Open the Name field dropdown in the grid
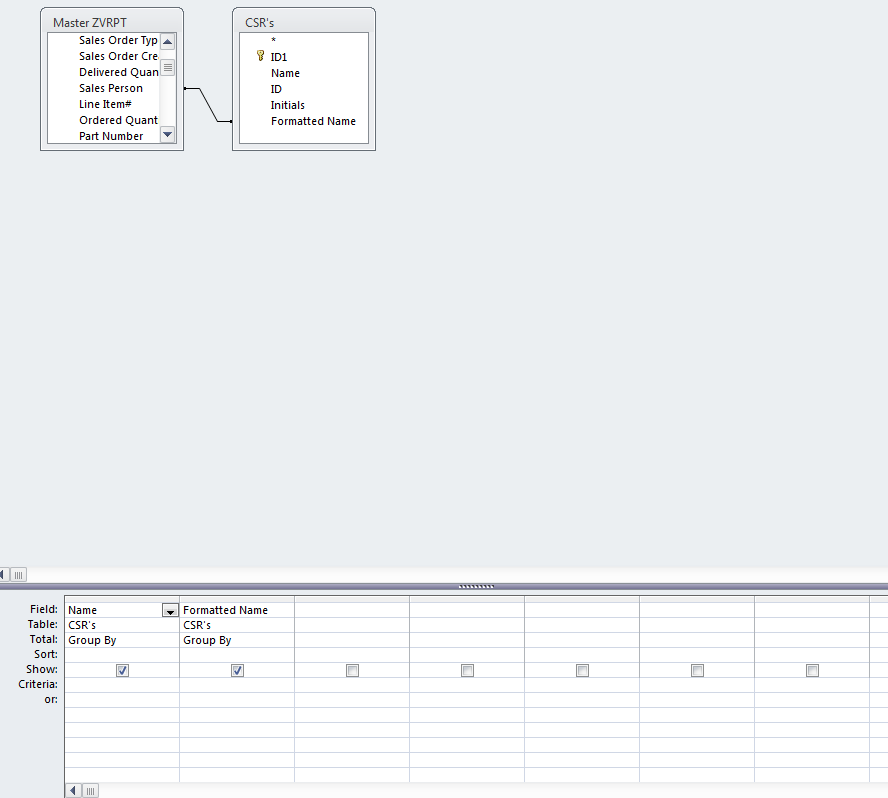 170,611
